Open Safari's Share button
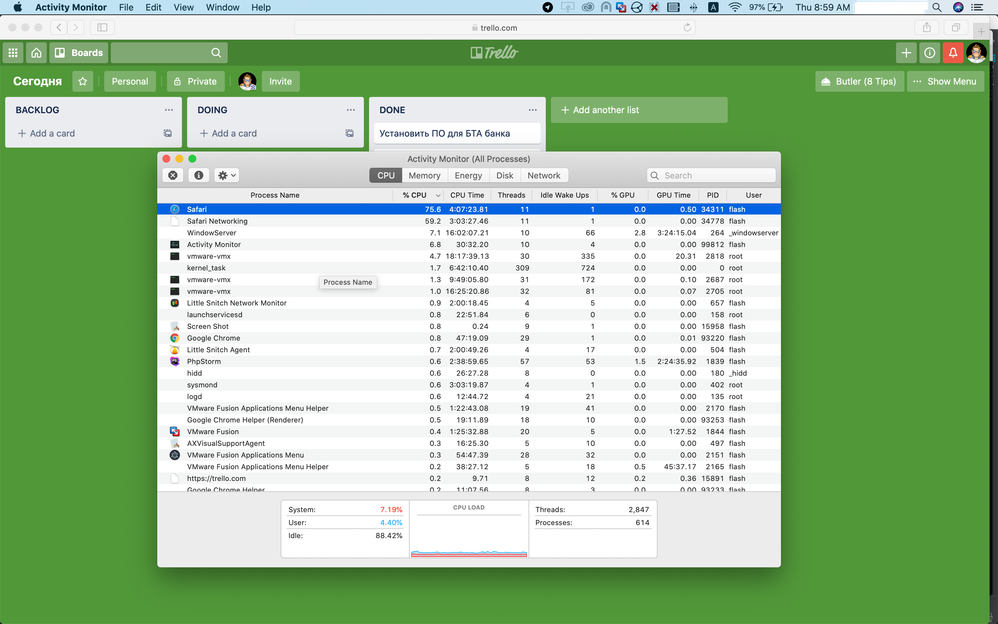This screenshot has height=624, width=998. click(927, 27)
